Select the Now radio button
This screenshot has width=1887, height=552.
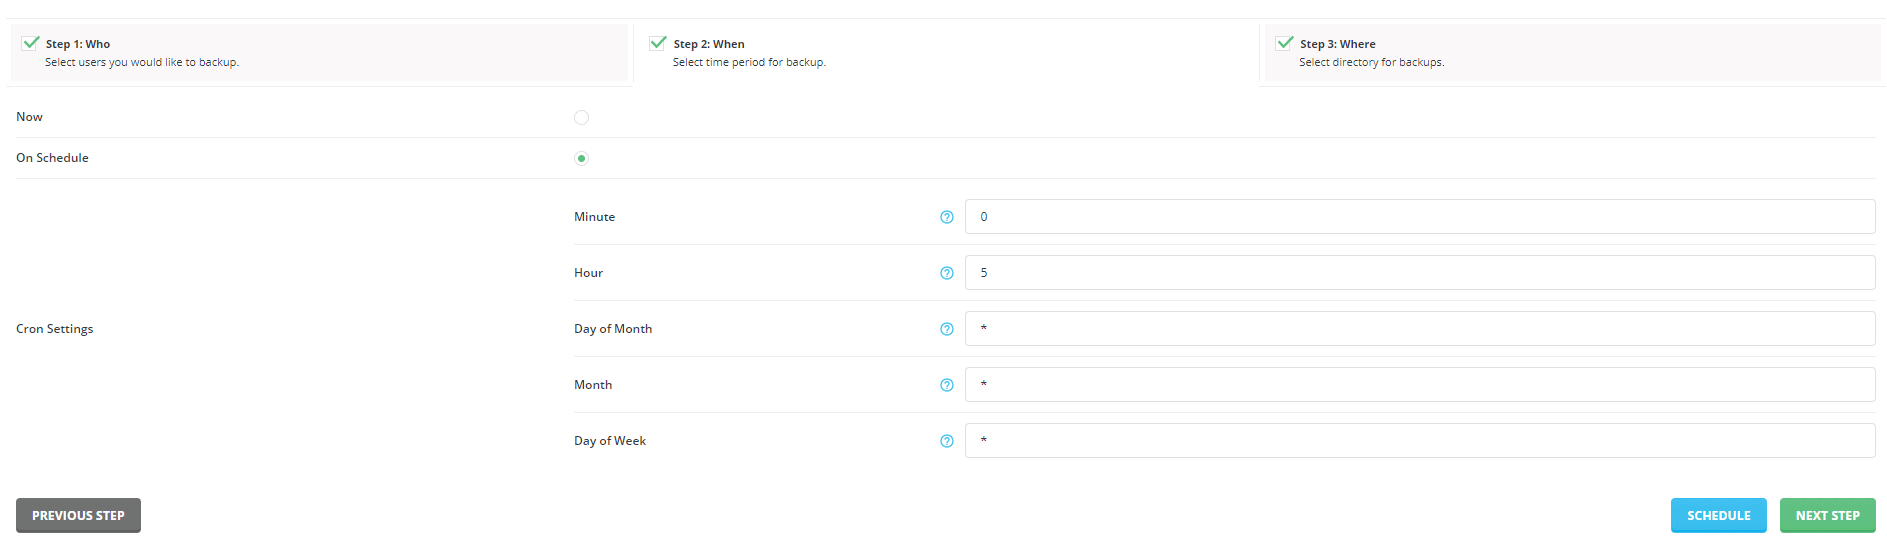(581, 118)
